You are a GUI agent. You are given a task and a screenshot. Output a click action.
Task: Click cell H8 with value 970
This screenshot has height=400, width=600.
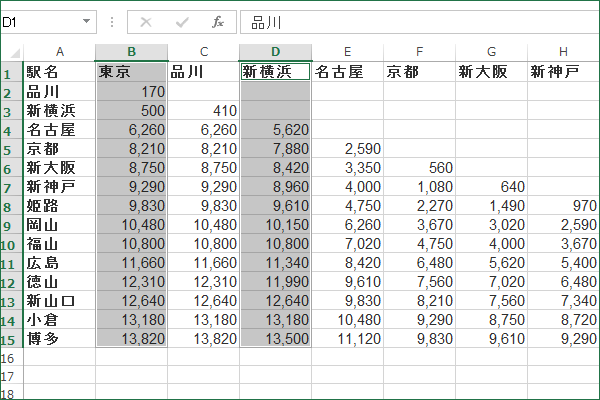[563, 206]
